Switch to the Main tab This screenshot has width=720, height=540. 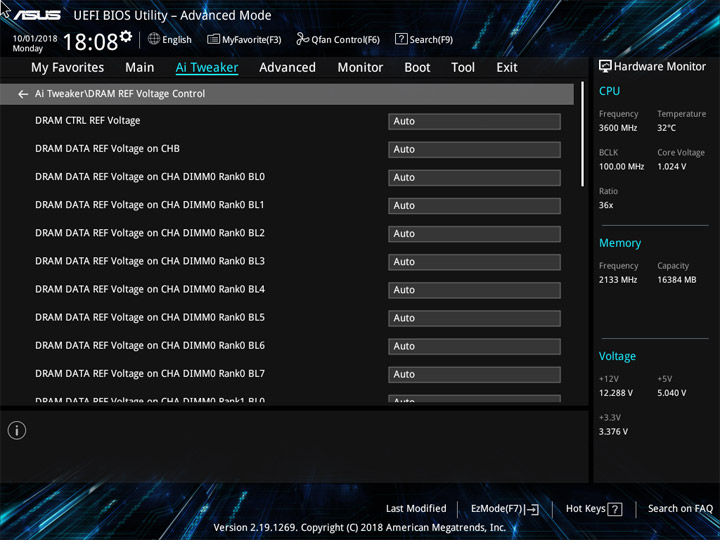[x=140, y=68]
